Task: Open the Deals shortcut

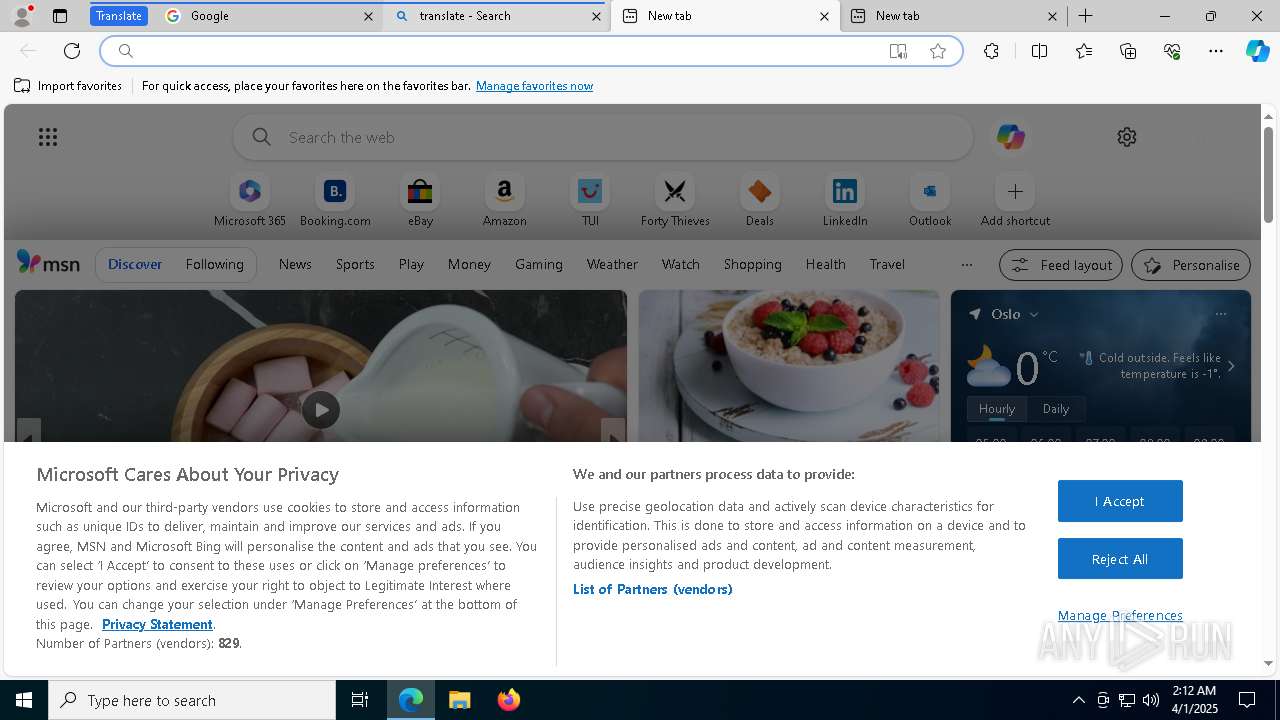Action: click(760, 201)
